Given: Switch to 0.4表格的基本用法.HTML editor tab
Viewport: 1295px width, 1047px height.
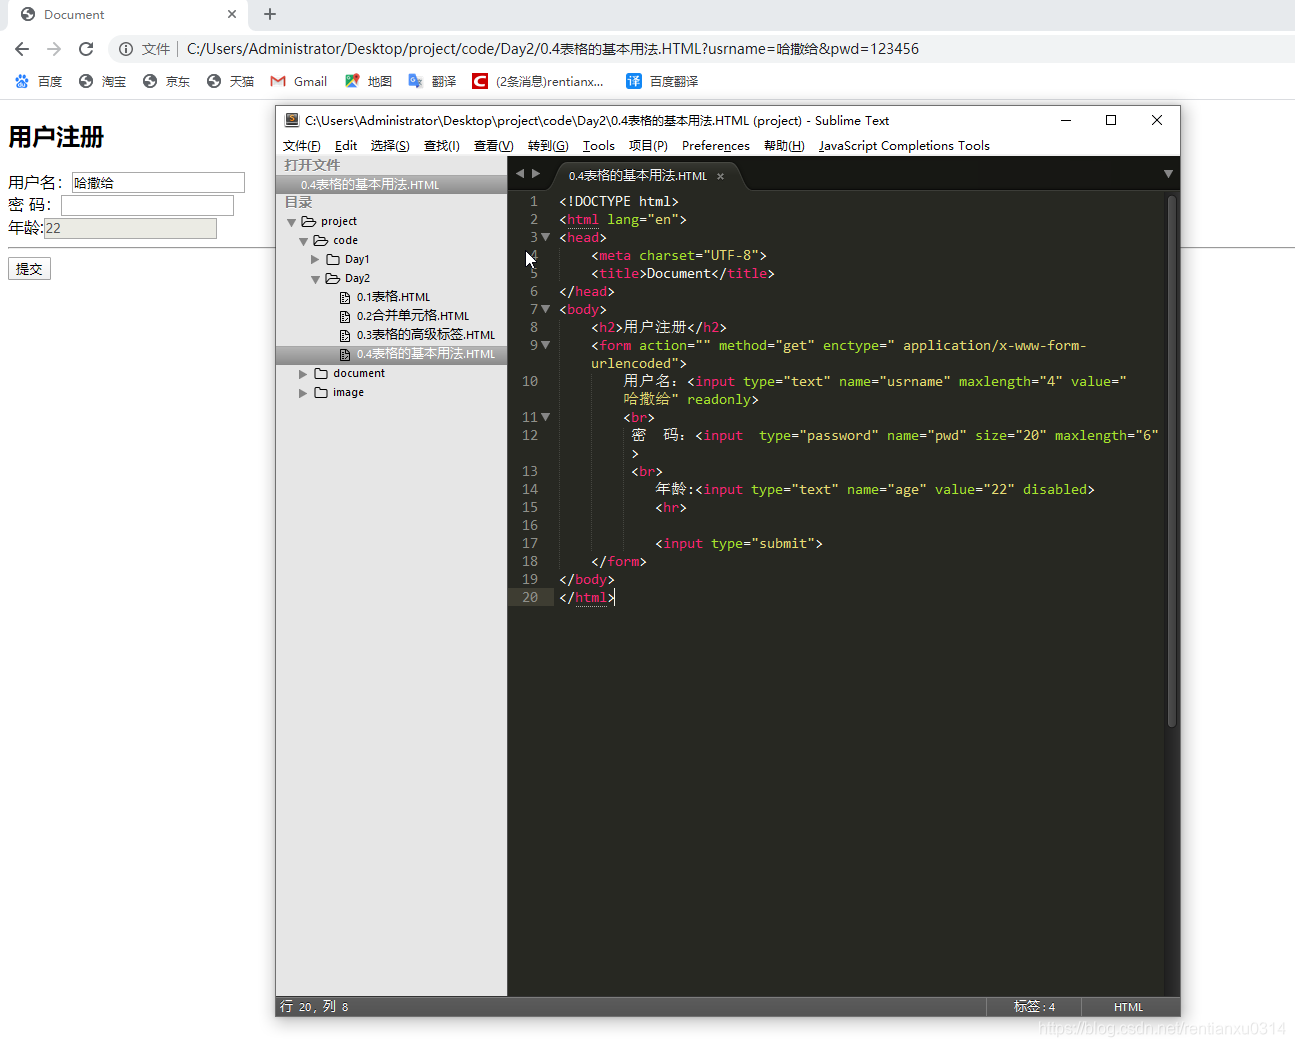Looking at the screenshot, I should [638, 175].
